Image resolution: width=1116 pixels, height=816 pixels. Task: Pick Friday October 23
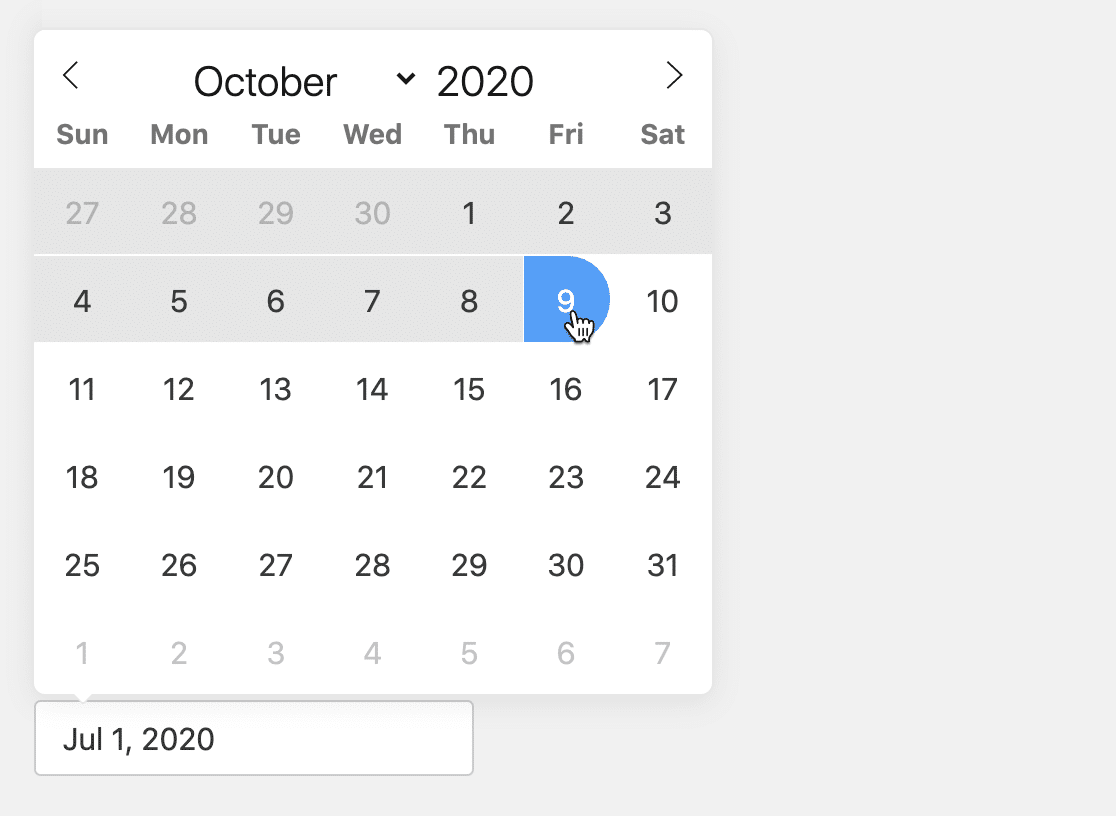click(566, 477)
